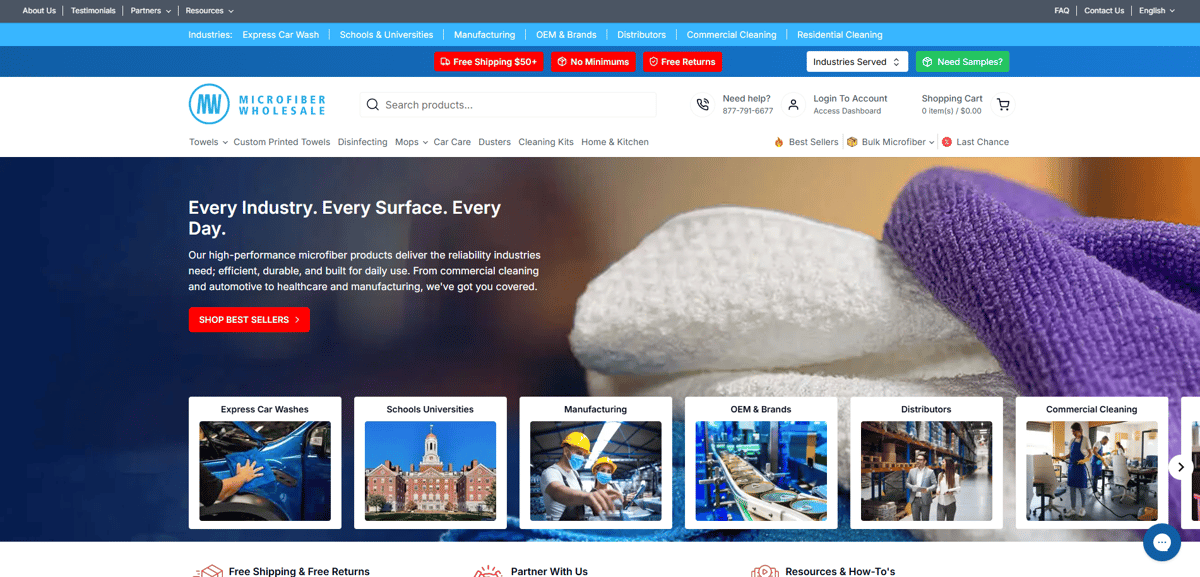Viewport: 1200px width, 577px height.
Task: Click the FAQ link
Action: [1062, 11]
